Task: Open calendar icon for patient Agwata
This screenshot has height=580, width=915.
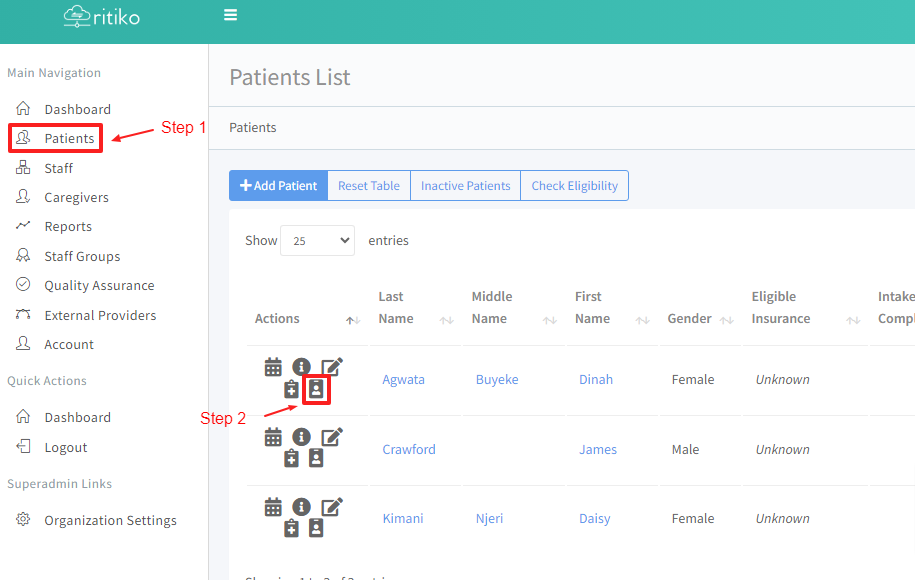Action: tap(273, 367)
